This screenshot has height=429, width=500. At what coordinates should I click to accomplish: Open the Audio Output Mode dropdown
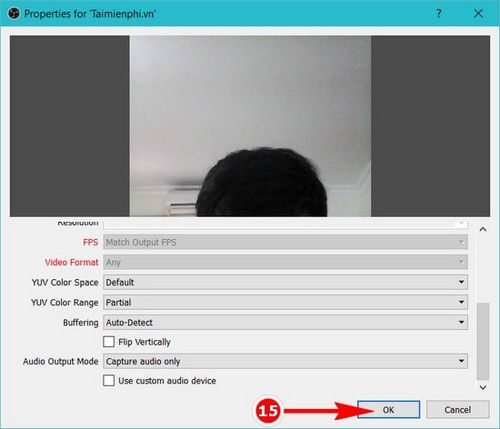click(285, 361)
